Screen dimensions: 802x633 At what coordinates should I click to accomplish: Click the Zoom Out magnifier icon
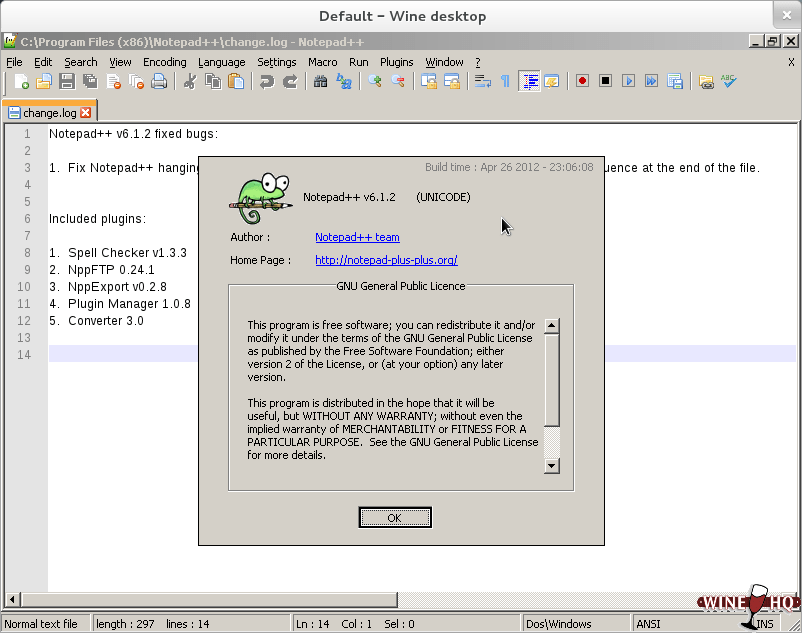[398, 81]
